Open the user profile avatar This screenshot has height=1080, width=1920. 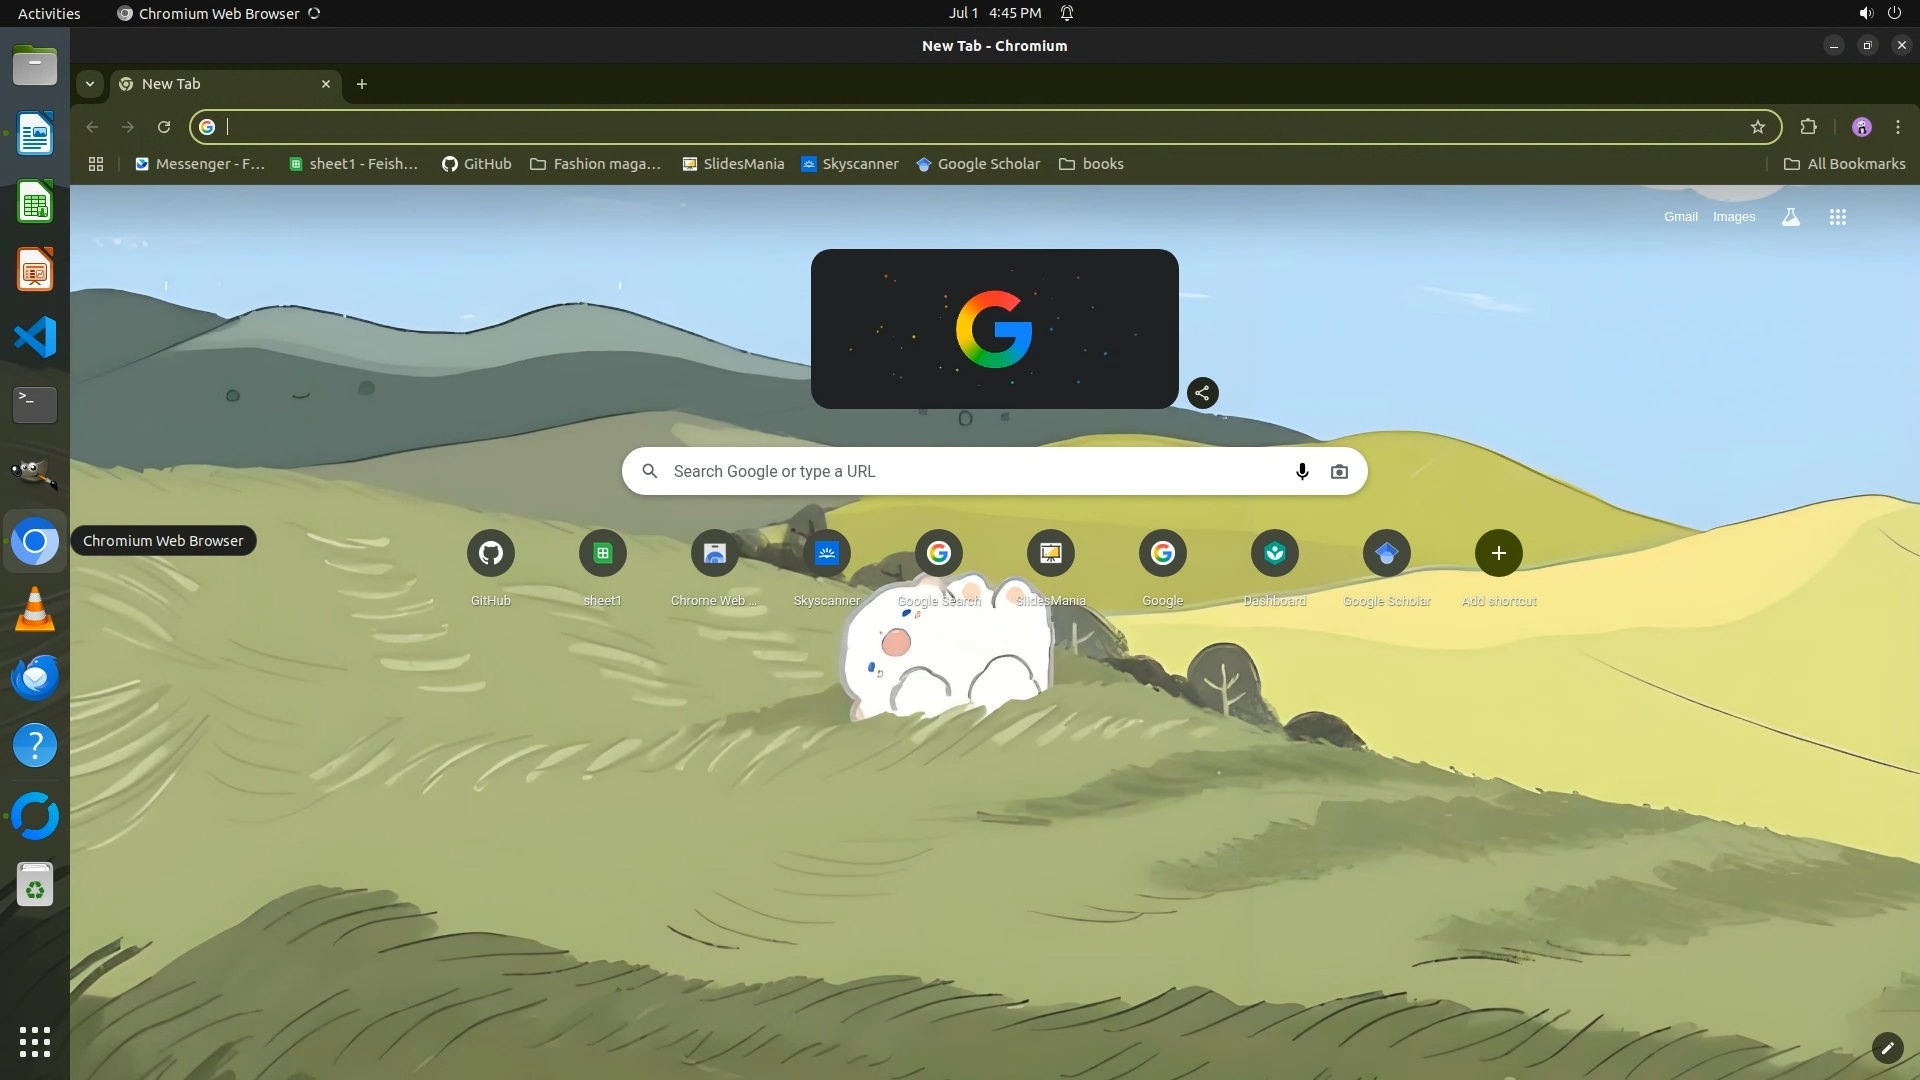pos(1861,127)
